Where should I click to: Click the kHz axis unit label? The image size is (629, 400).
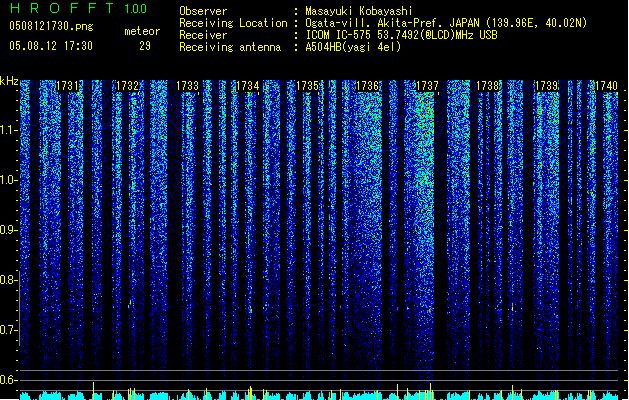[x=9, y=81]
